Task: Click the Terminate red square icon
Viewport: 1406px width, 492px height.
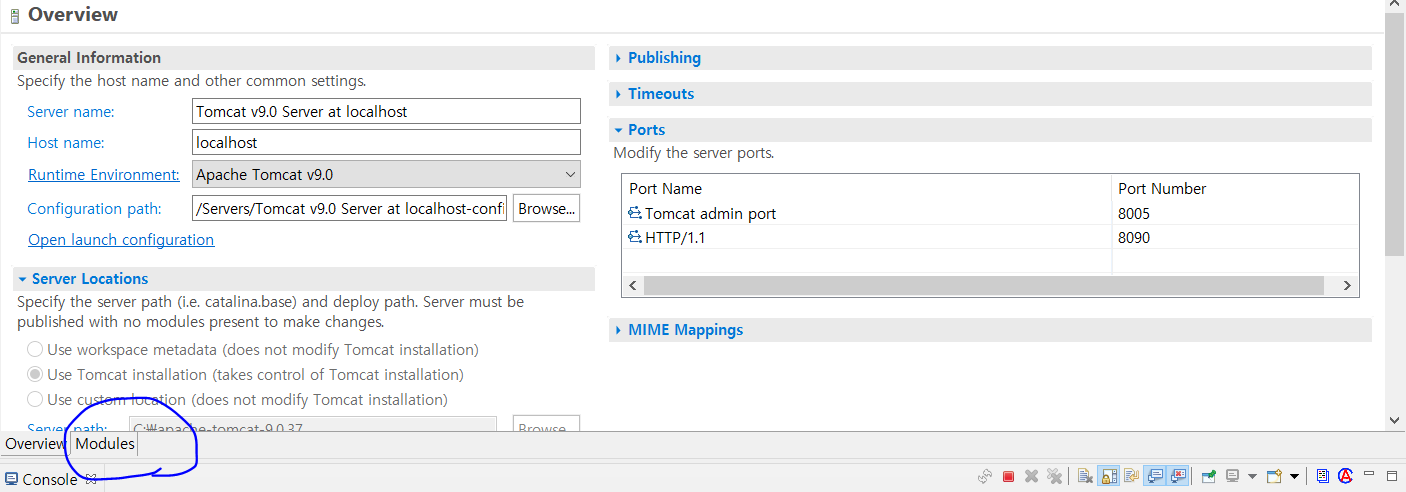Action: 1008,476
